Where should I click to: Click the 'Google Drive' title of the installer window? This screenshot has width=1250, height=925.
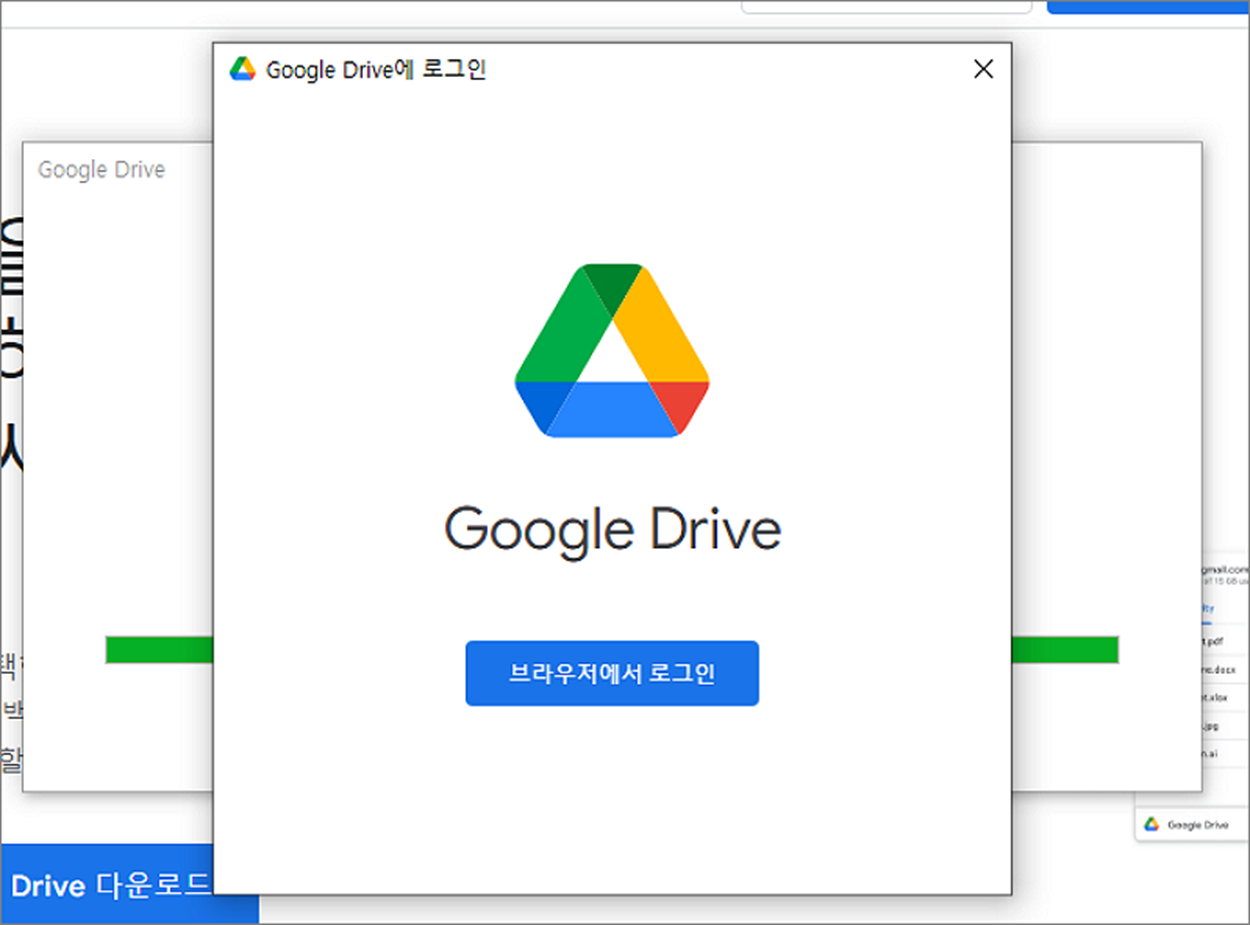[101, 170]
